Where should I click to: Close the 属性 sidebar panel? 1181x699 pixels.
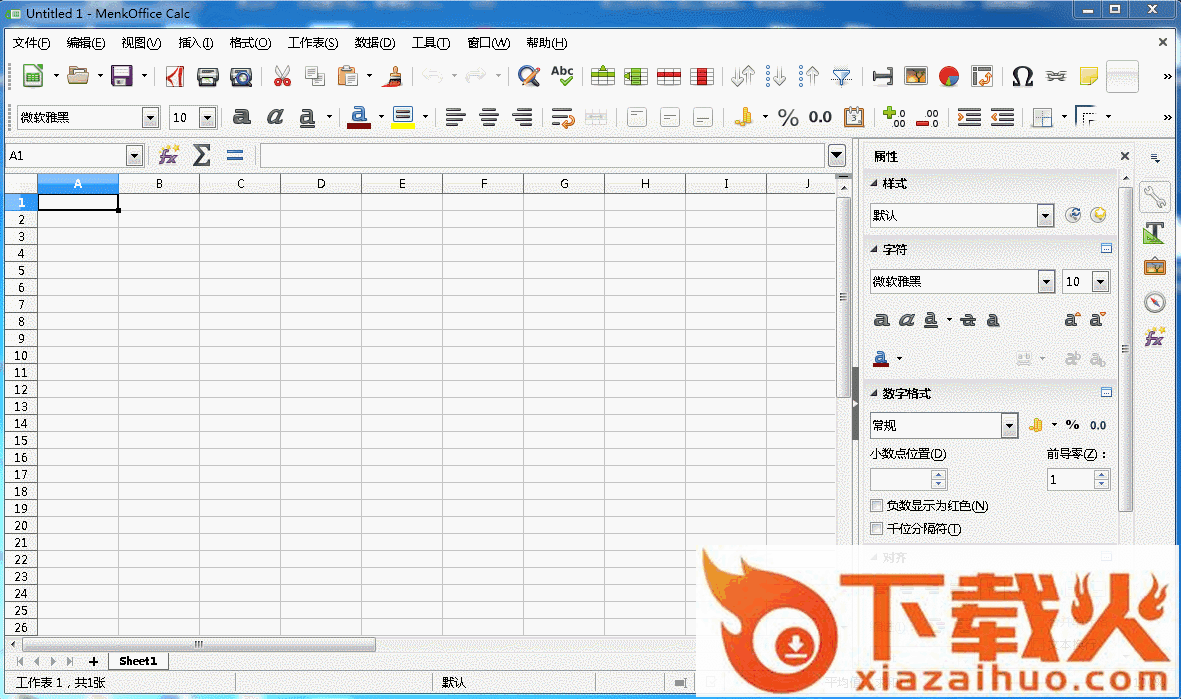(x=1125, y=156)
